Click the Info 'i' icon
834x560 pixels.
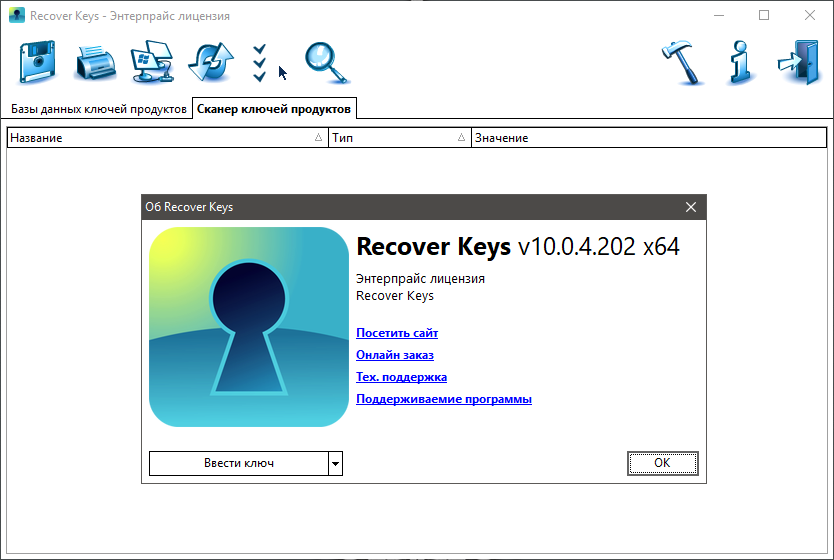pyautogui.click(x=740, y=63)
